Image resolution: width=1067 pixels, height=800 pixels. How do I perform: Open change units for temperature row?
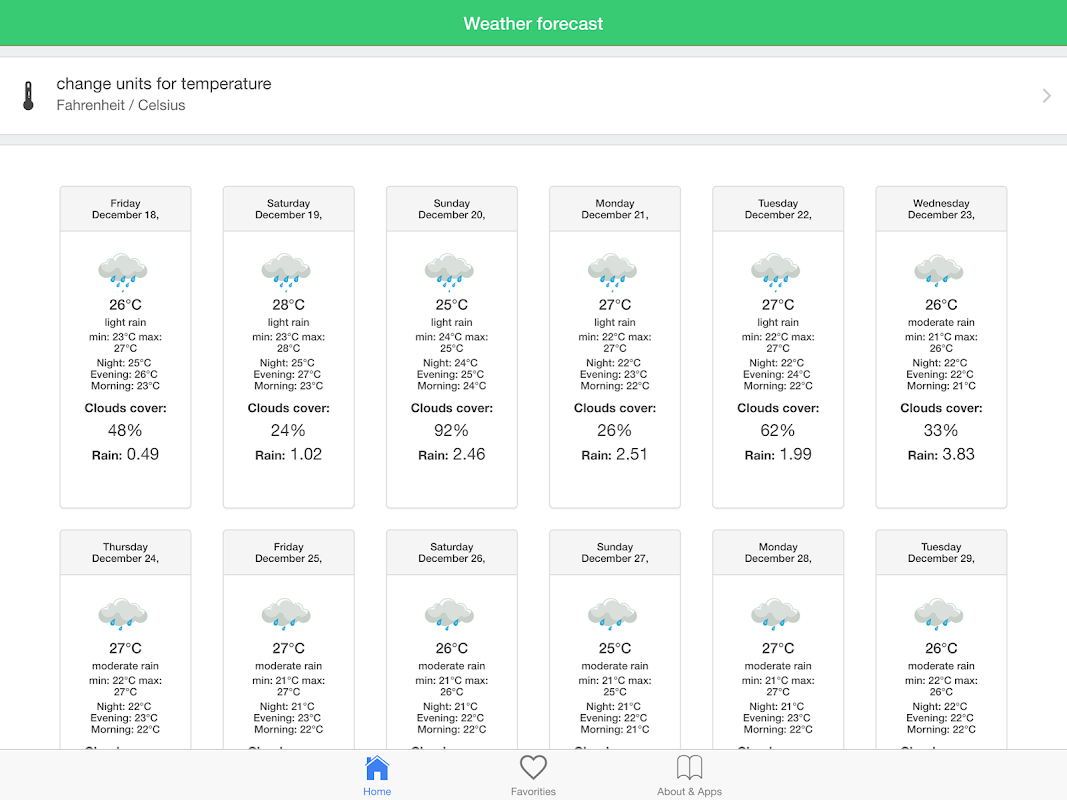point(534,96)
